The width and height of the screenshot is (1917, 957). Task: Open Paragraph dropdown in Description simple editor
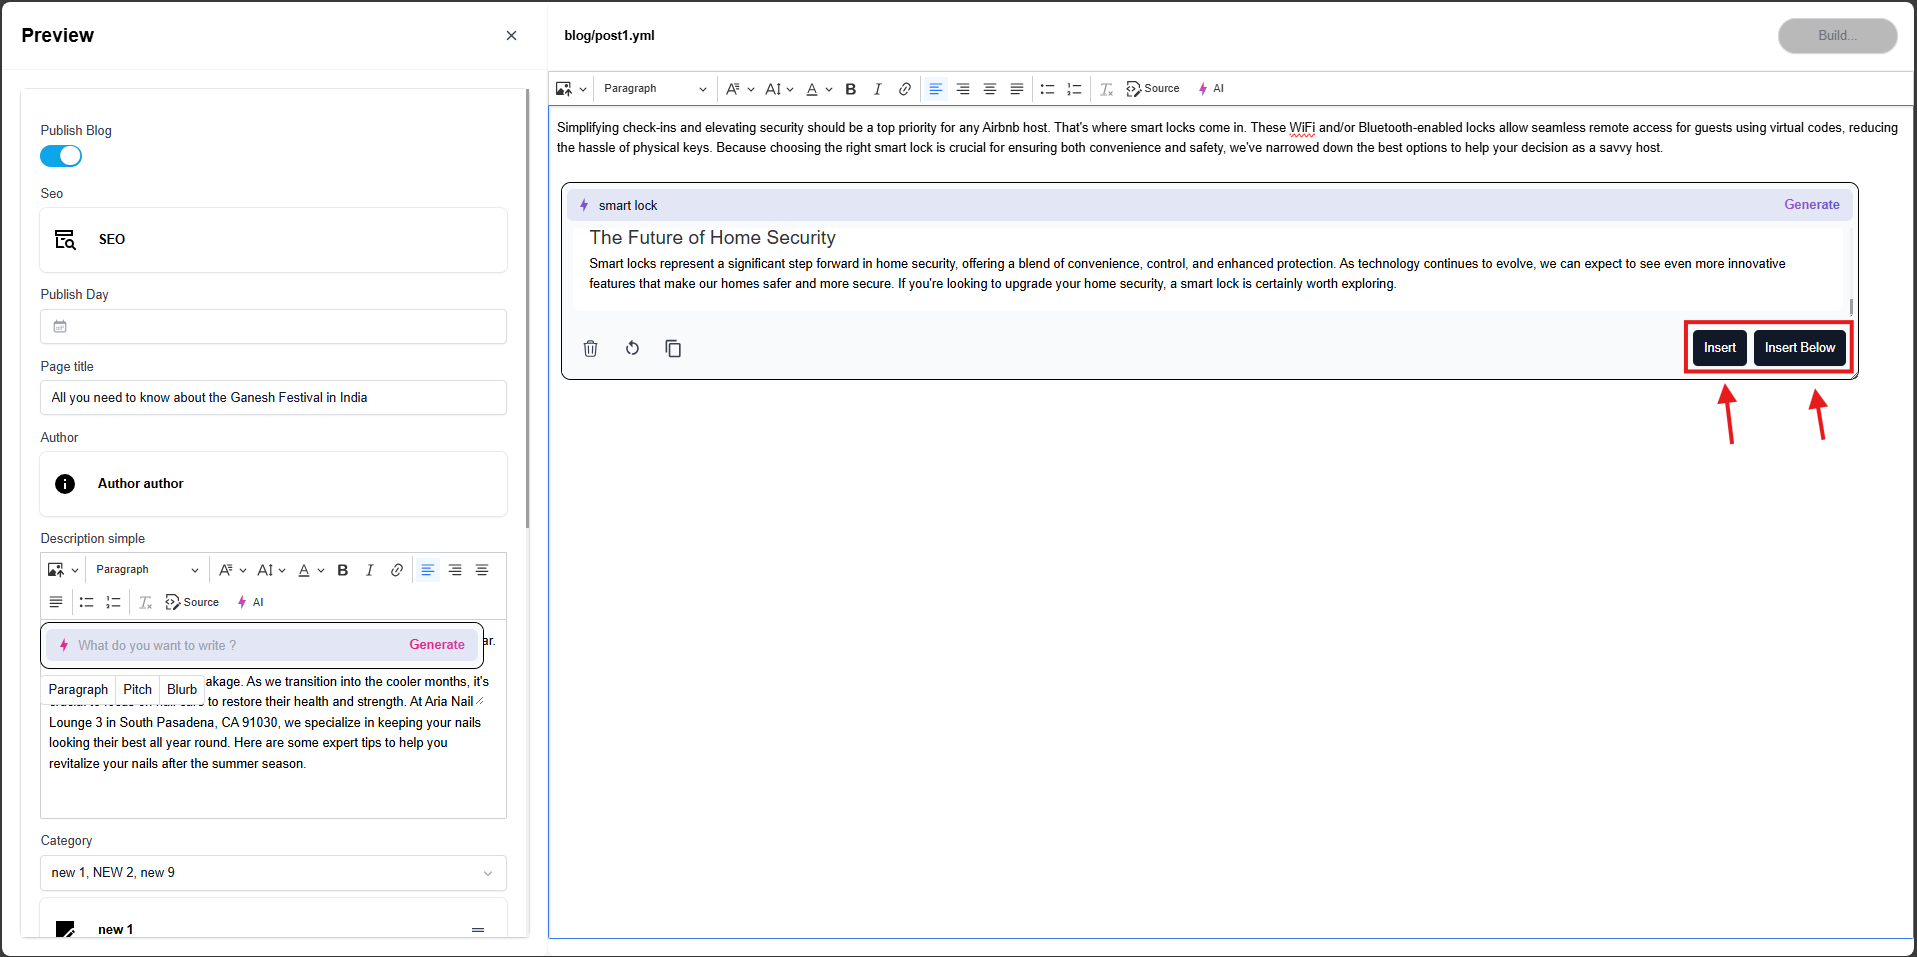(x=147, y=570)
